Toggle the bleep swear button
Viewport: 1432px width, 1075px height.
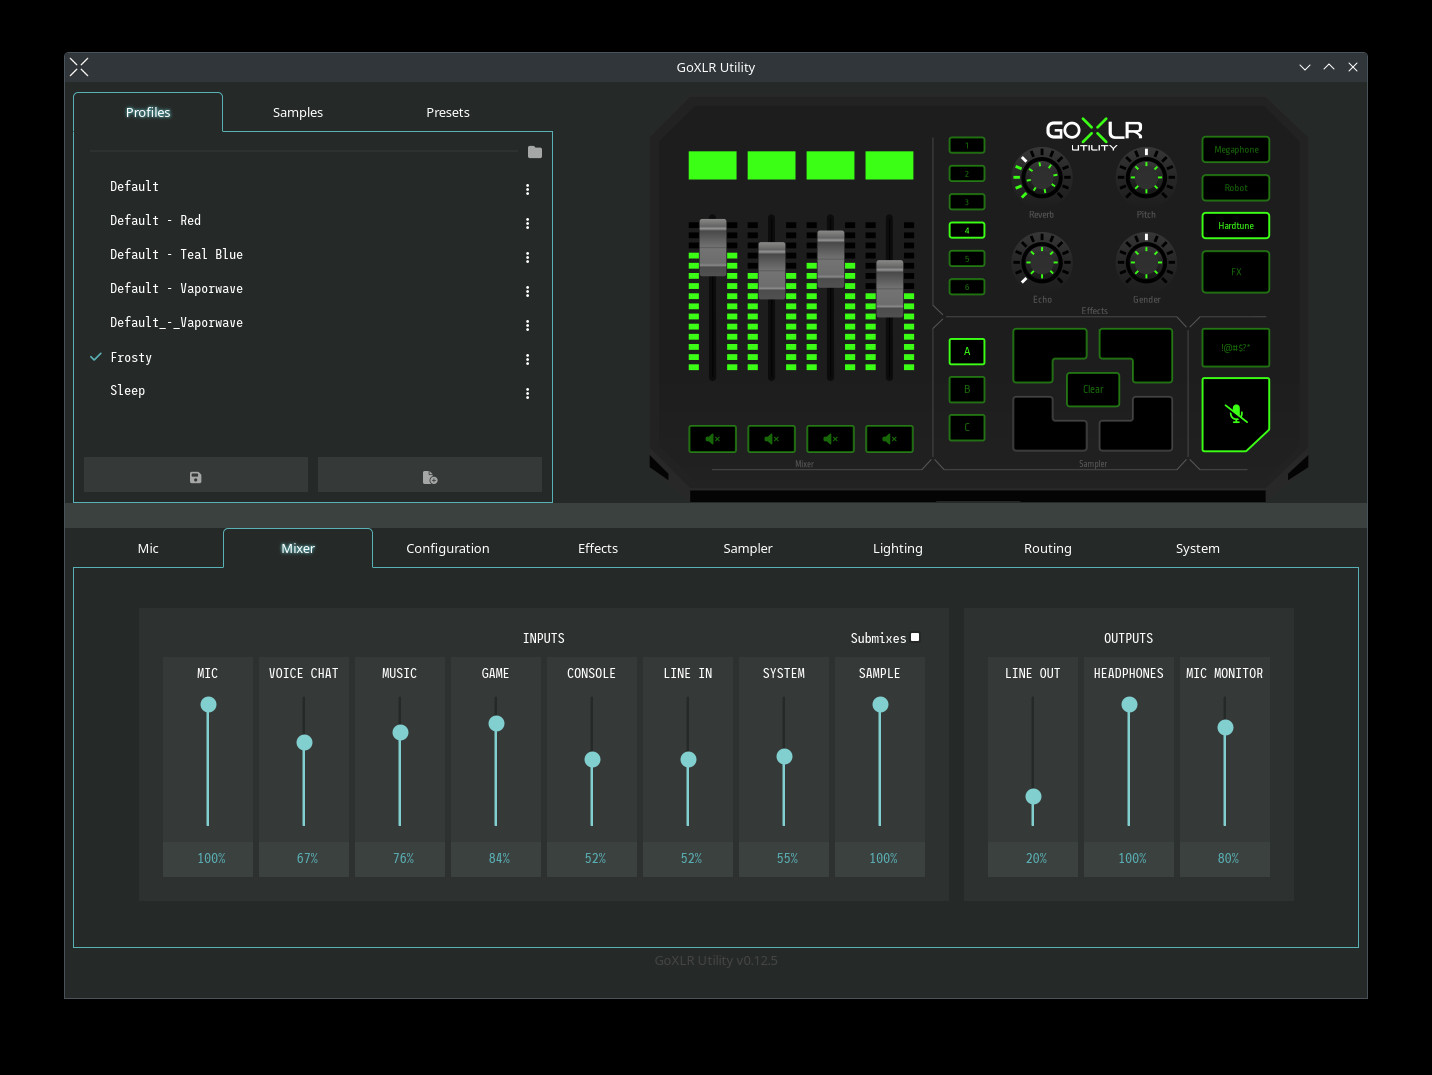point(1236,348)
